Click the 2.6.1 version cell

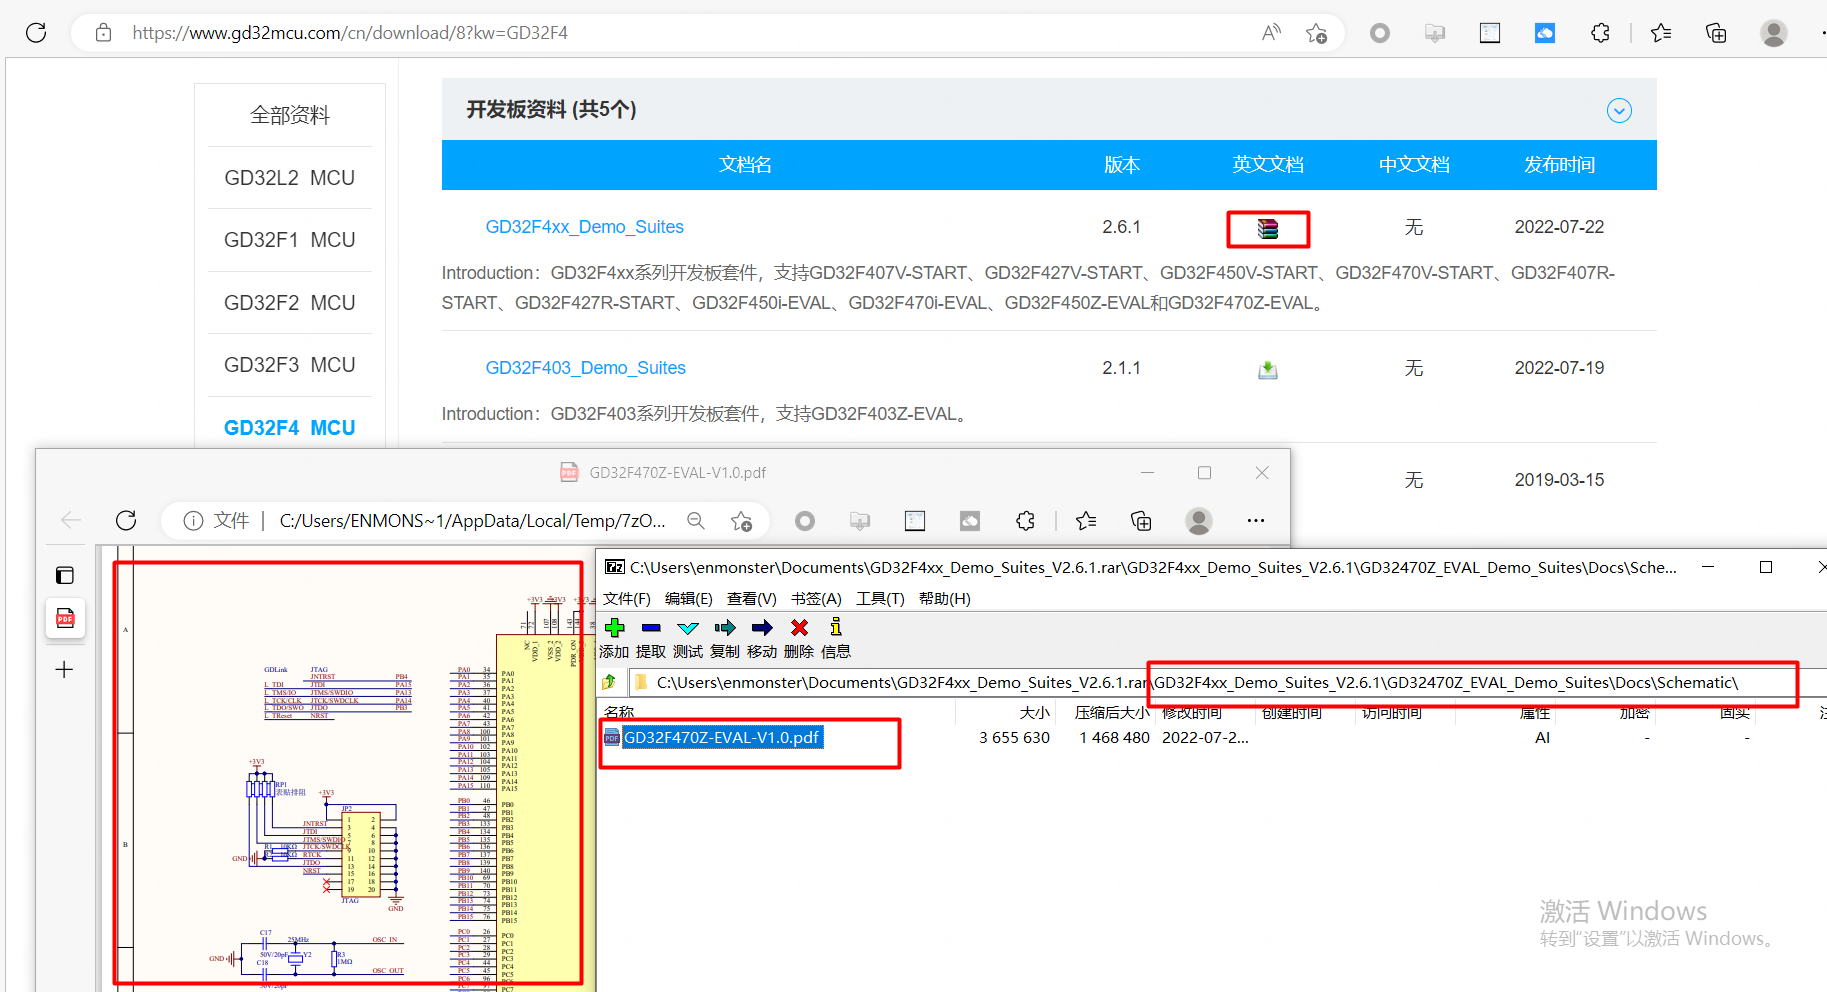coord(1121,227)
